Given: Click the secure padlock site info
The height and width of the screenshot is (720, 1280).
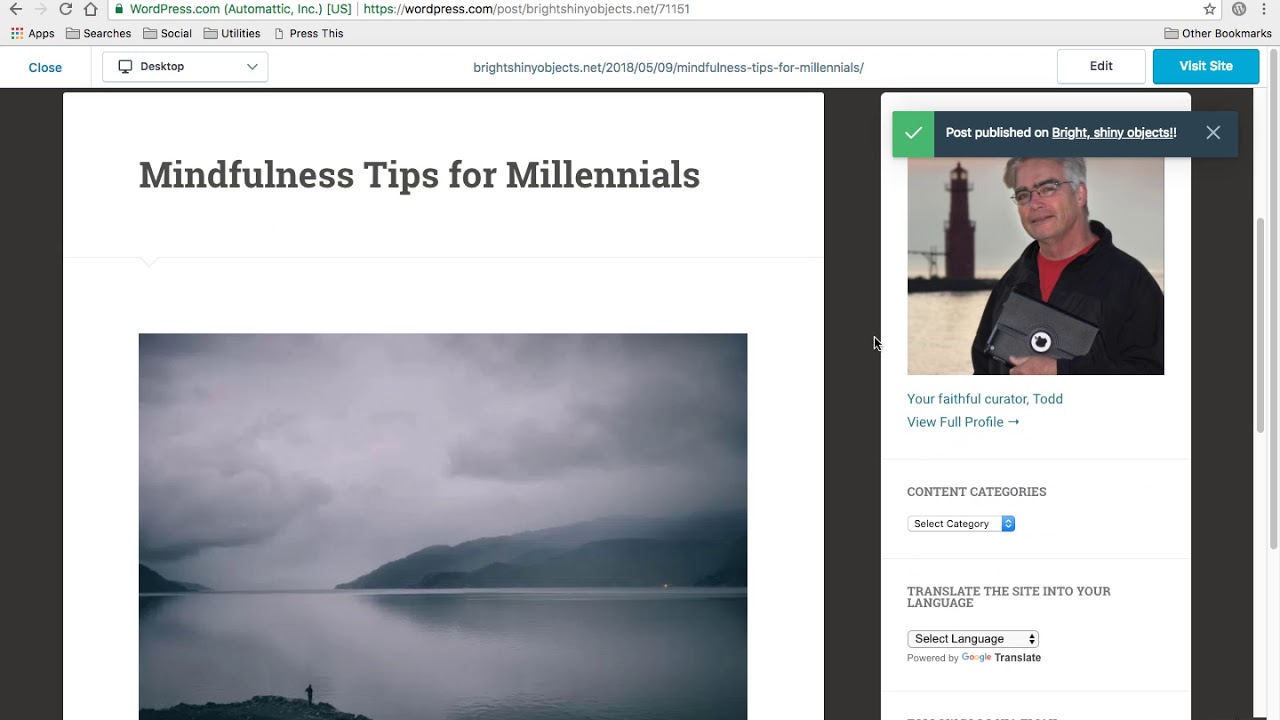Looking at the screenshot, I should point(120,9).
